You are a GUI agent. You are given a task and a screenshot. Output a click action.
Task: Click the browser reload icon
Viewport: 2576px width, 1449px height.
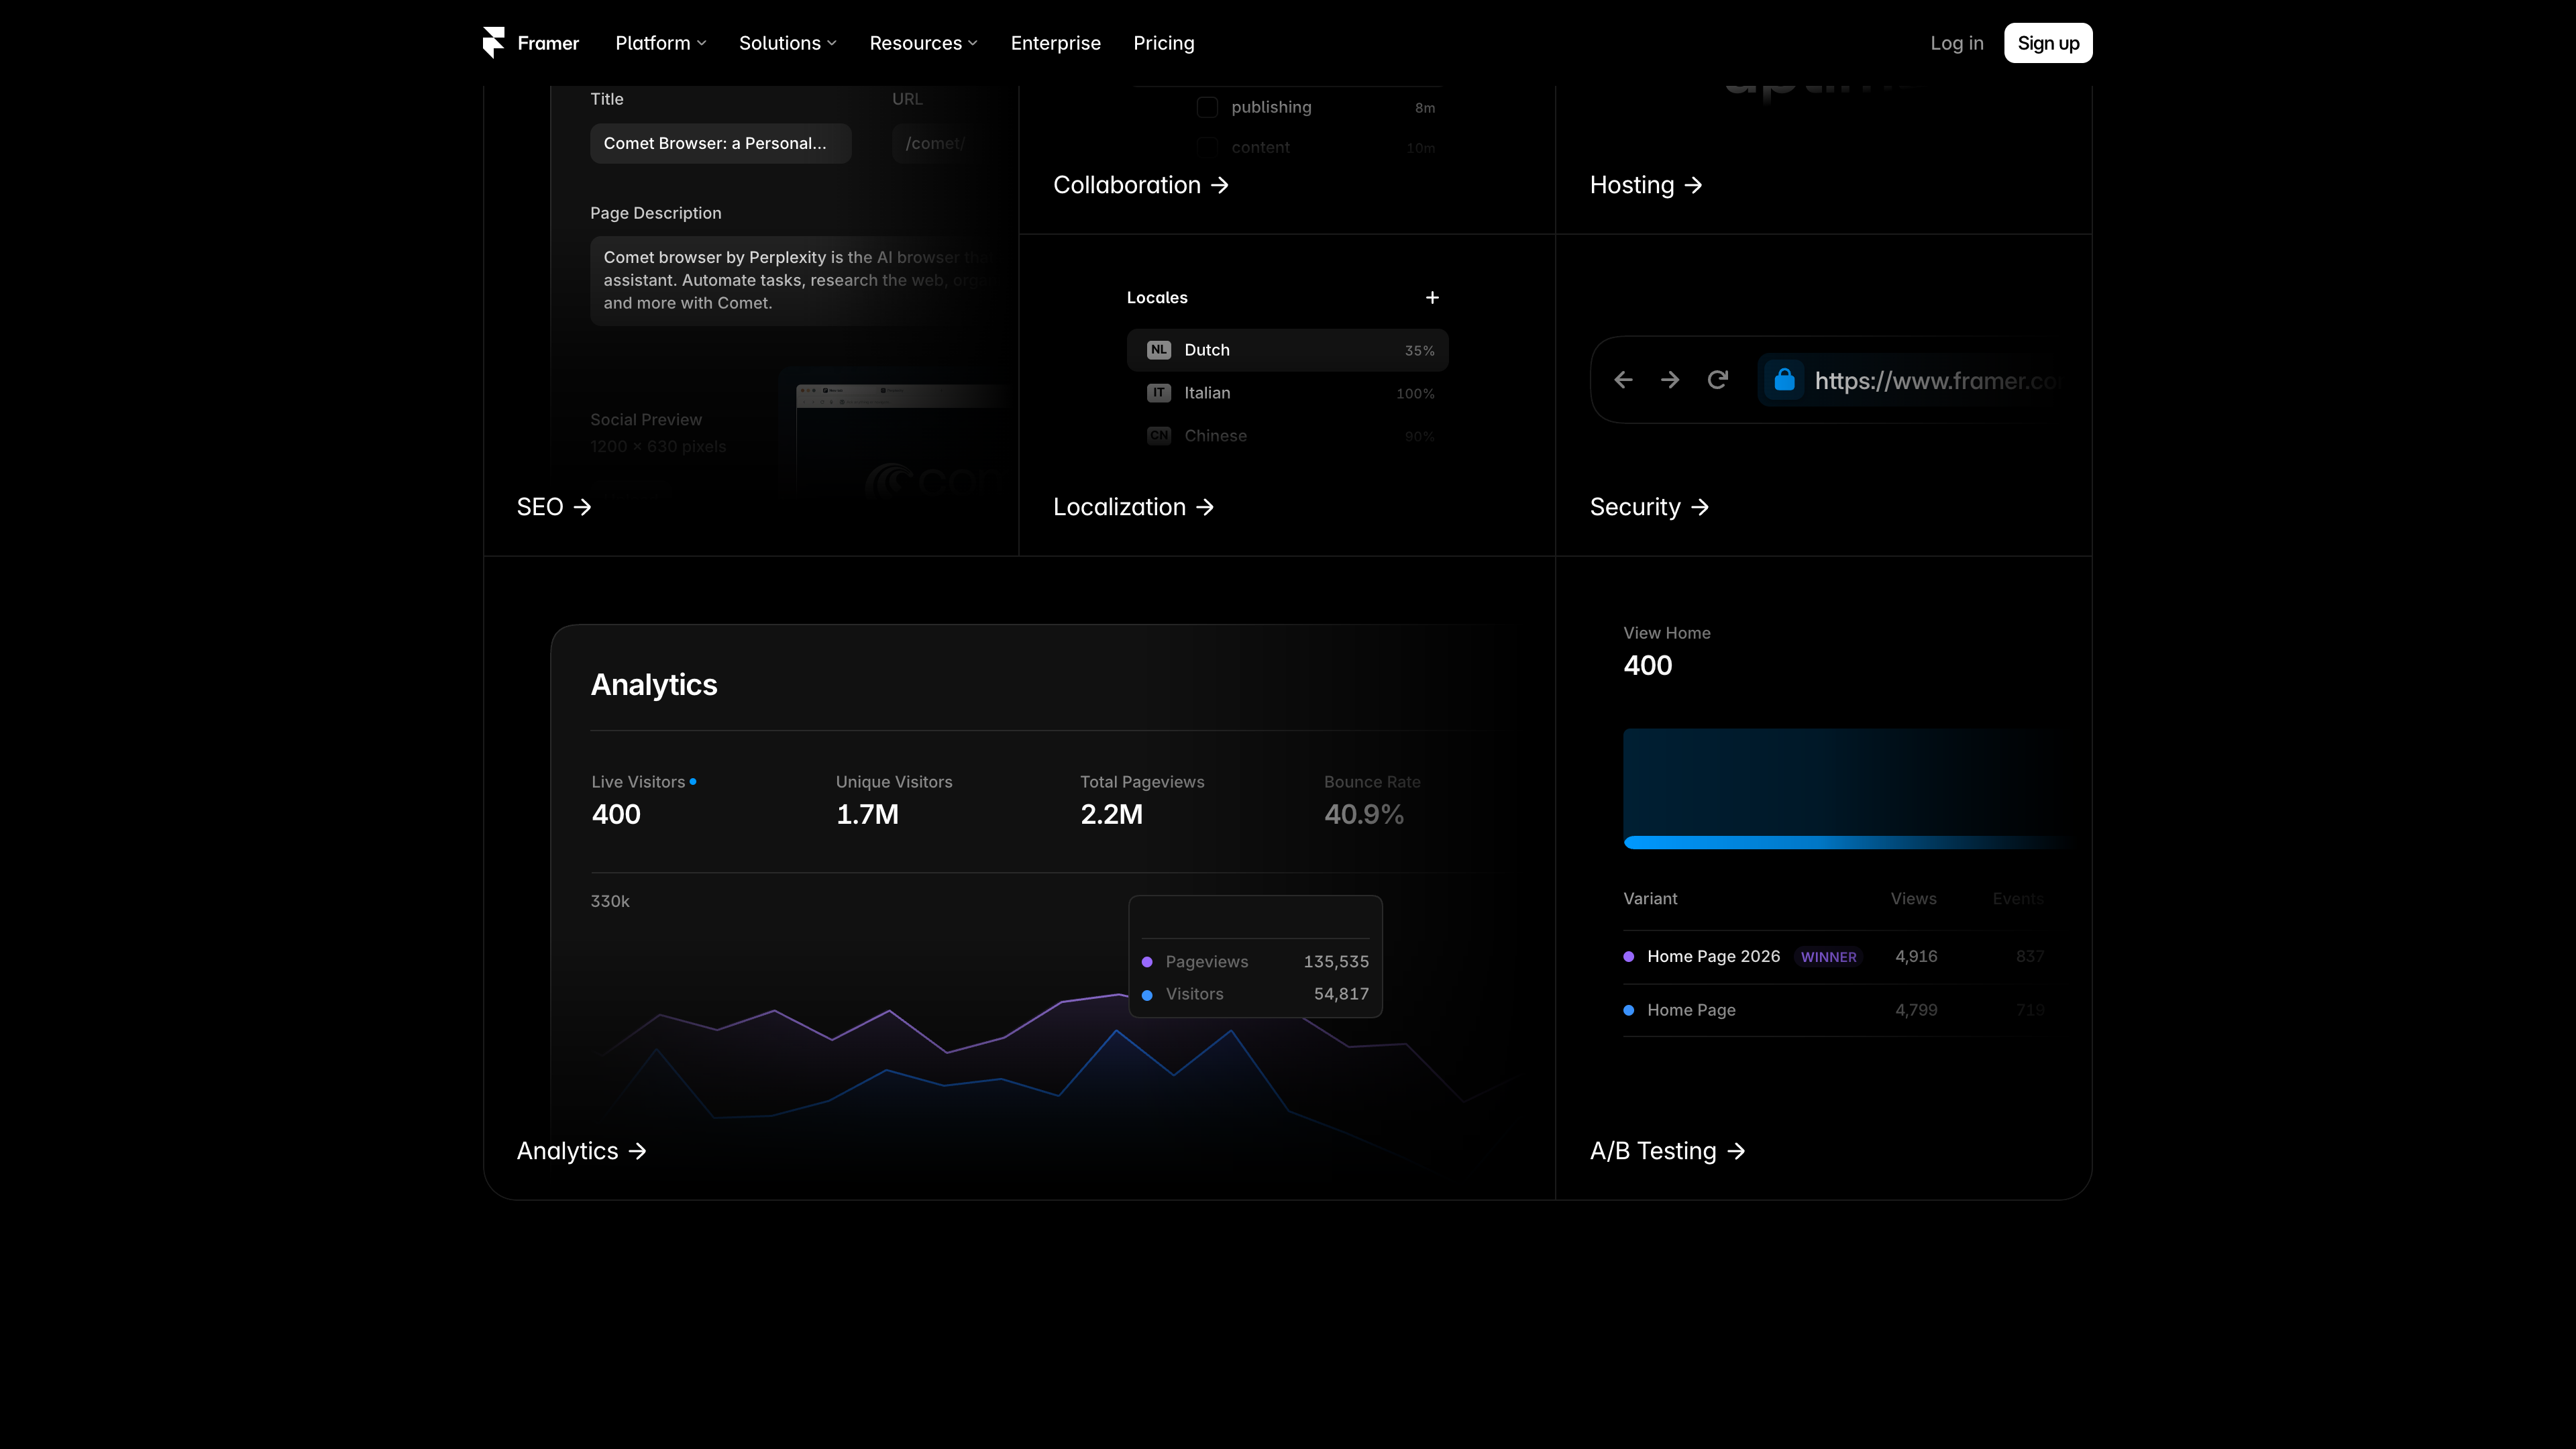coord(1717,380)
